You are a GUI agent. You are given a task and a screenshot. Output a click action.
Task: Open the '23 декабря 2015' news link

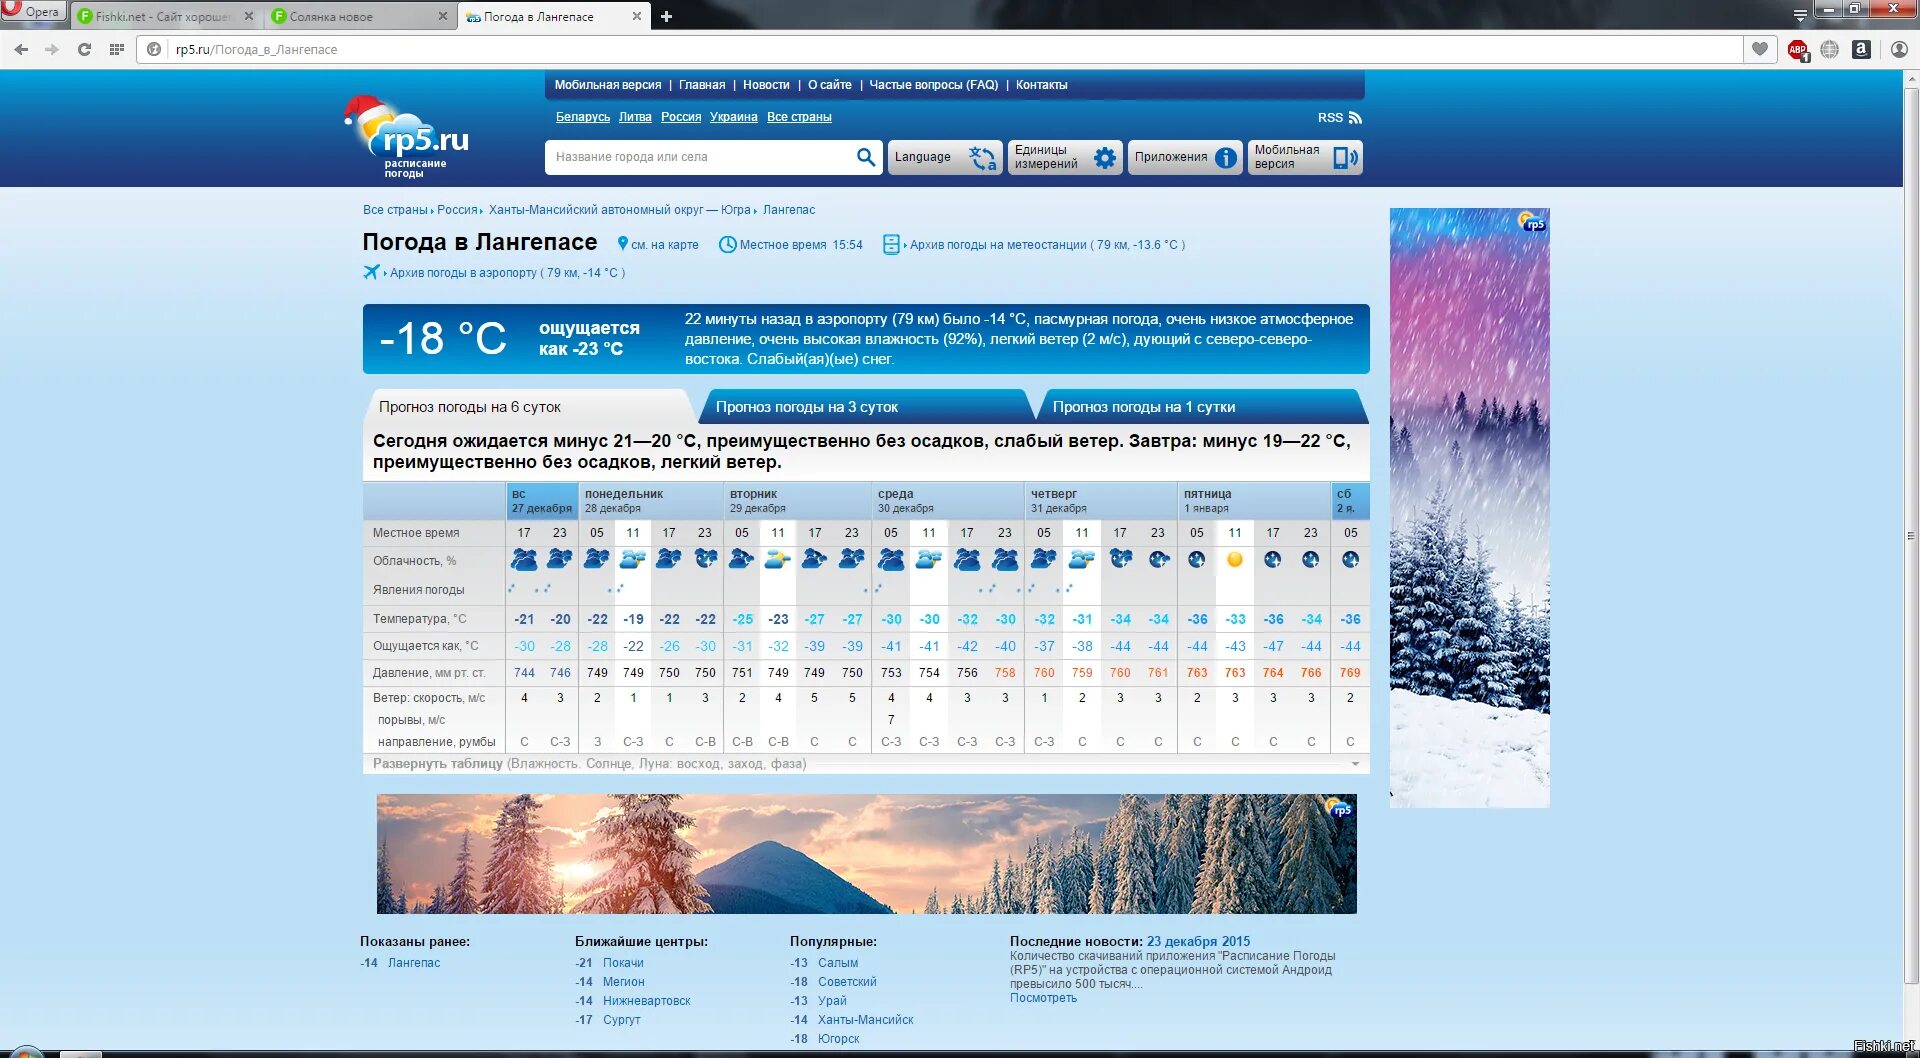tap(1198, 941)
